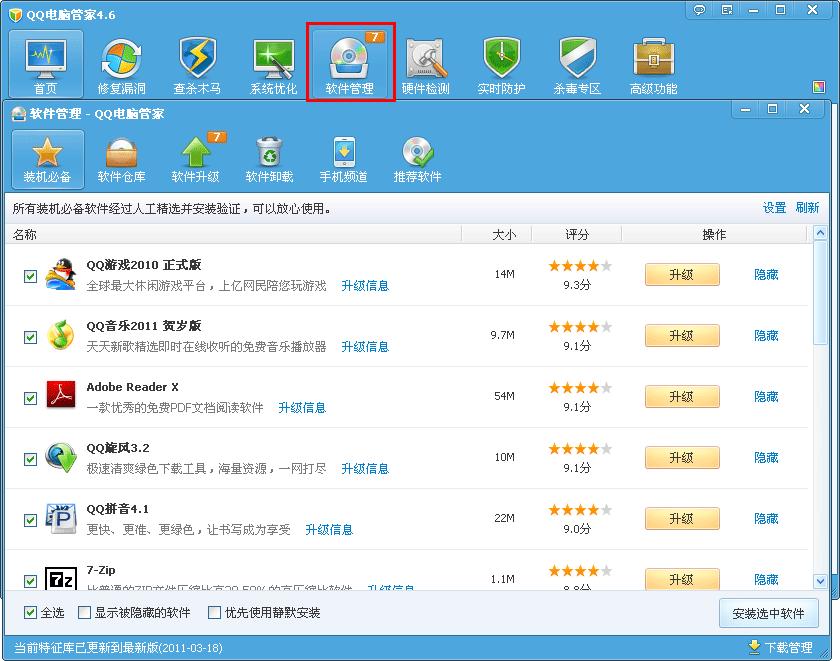This screenshot has width=840, height=661.
Task: Open 硬件检测 hardware detection
Action: [425, 63]
